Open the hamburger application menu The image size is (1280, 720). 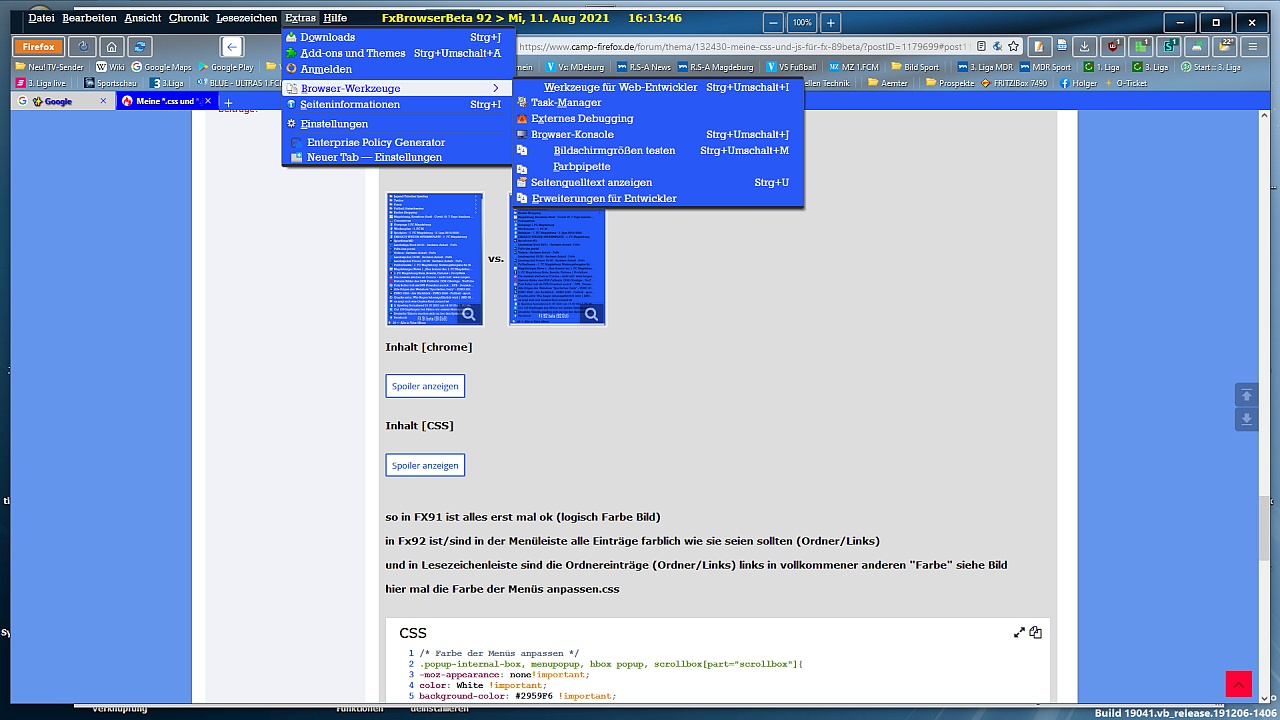pyautogui.click(x=1252, y=47)
